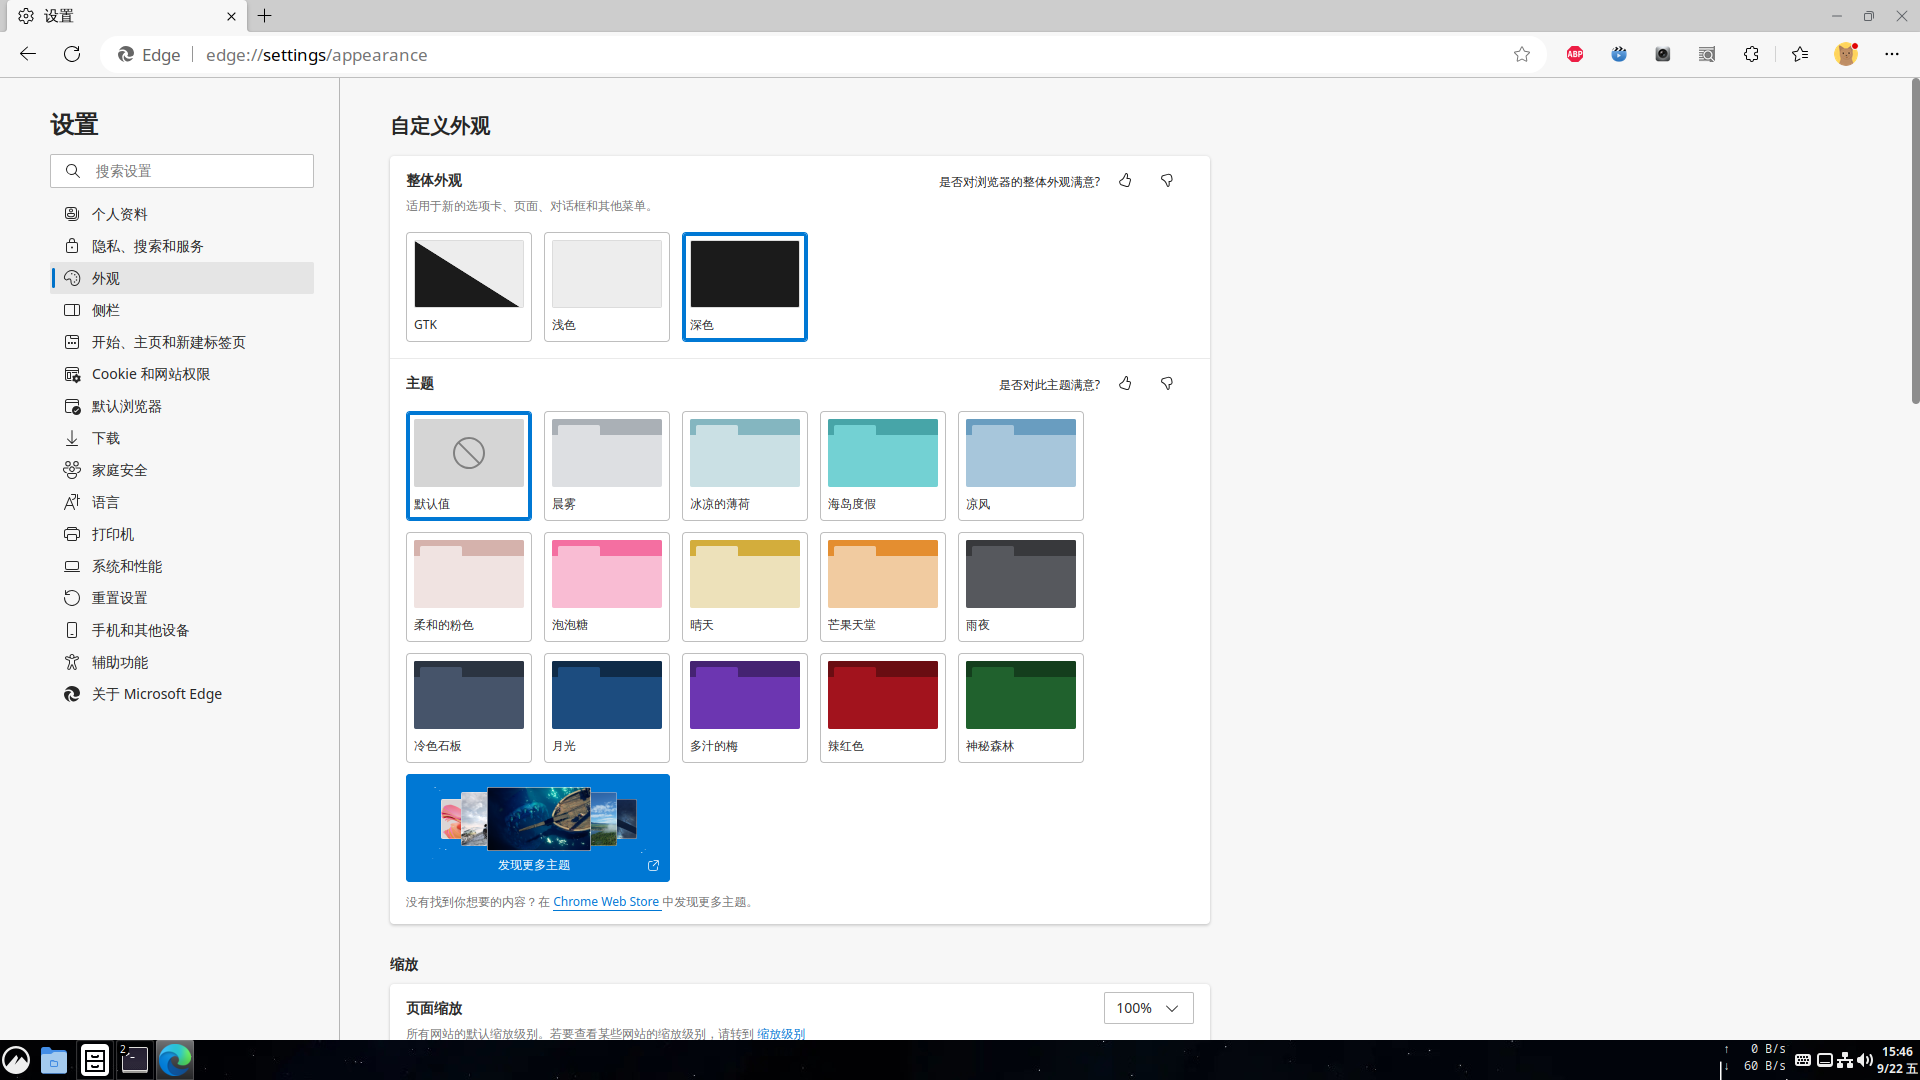Expand the page zoom 100% dropdown
Screen dimensions: 1920x1080
click(x=1148, y=1008)
